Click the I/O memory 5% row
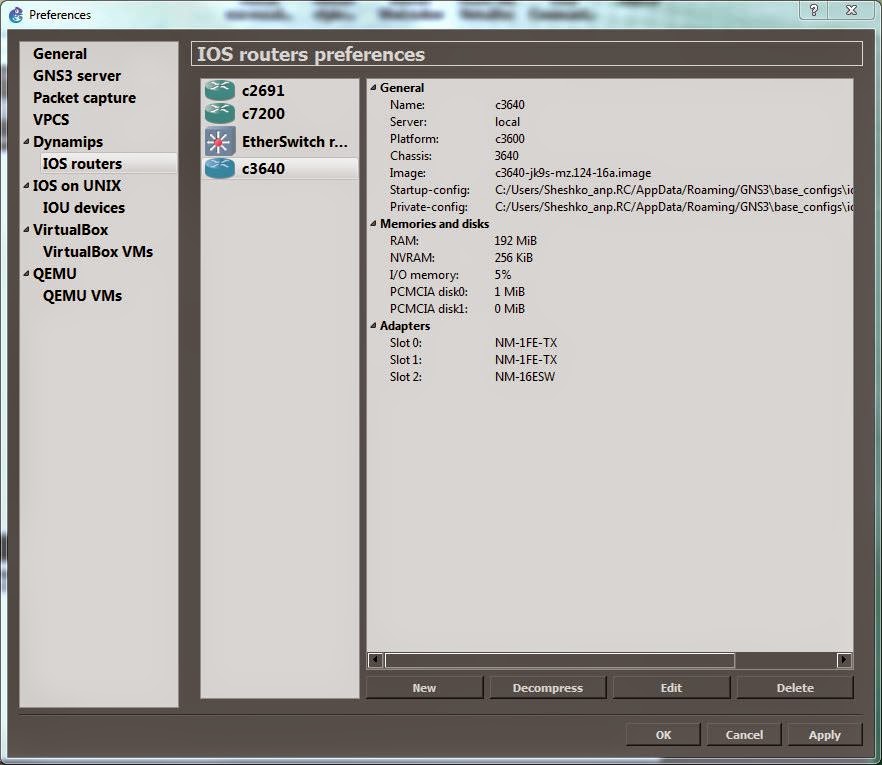The image size is (882, 765). pyautogui.click(x=610, y=274)
